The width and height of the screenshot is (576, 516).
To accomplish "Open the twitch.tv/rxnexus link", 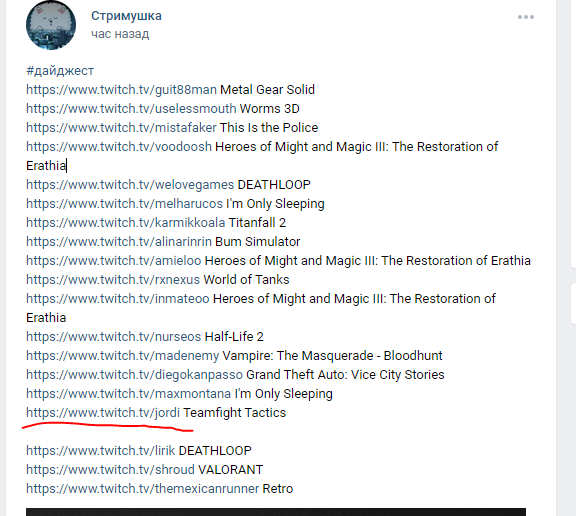I will (113, 280).
